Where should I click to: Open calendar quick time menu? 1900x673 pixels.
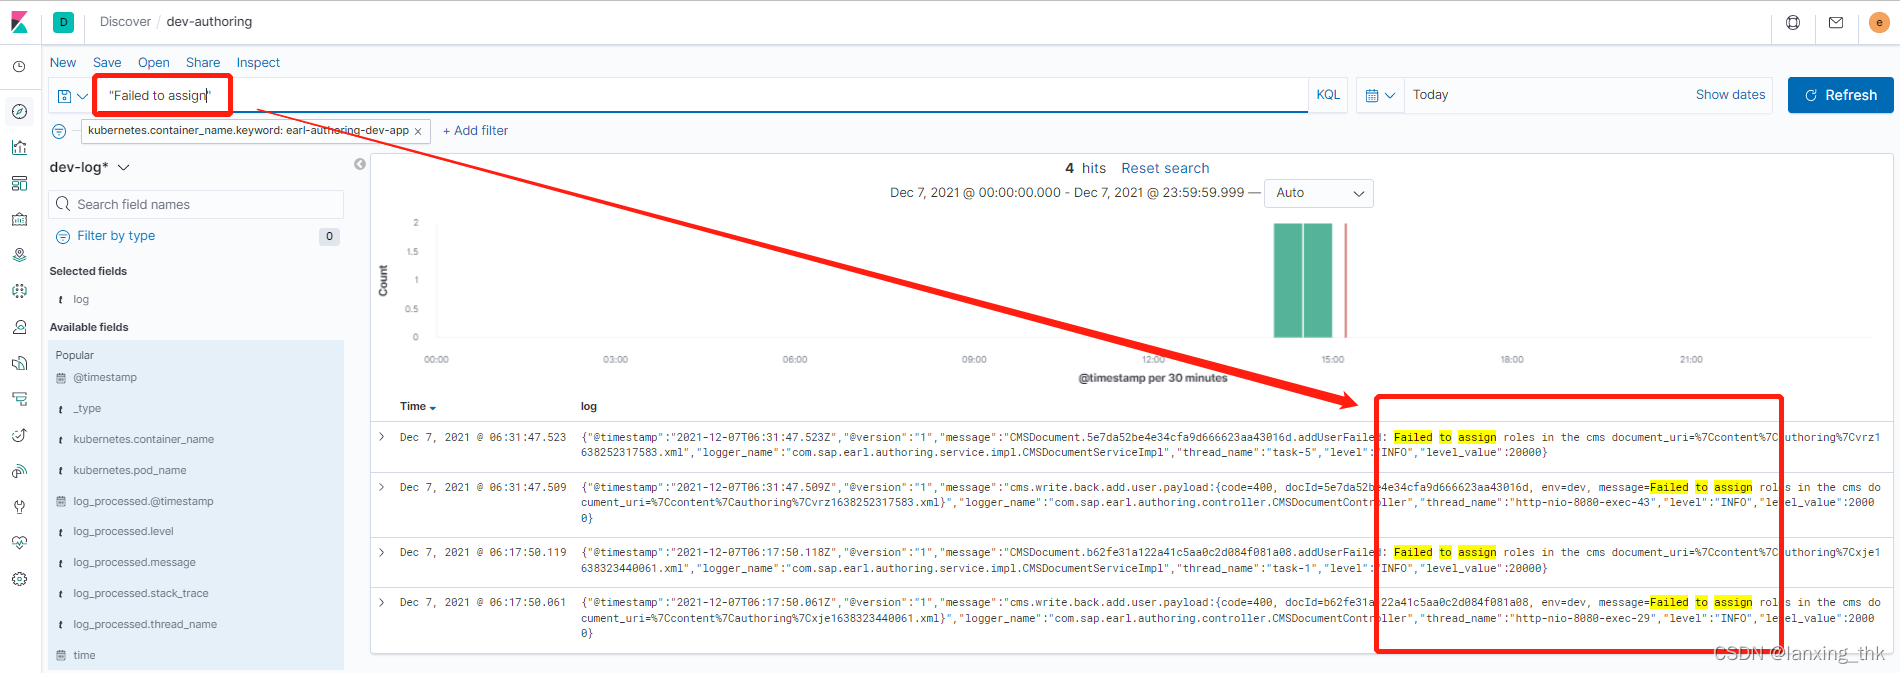(x=1380, y=95)
